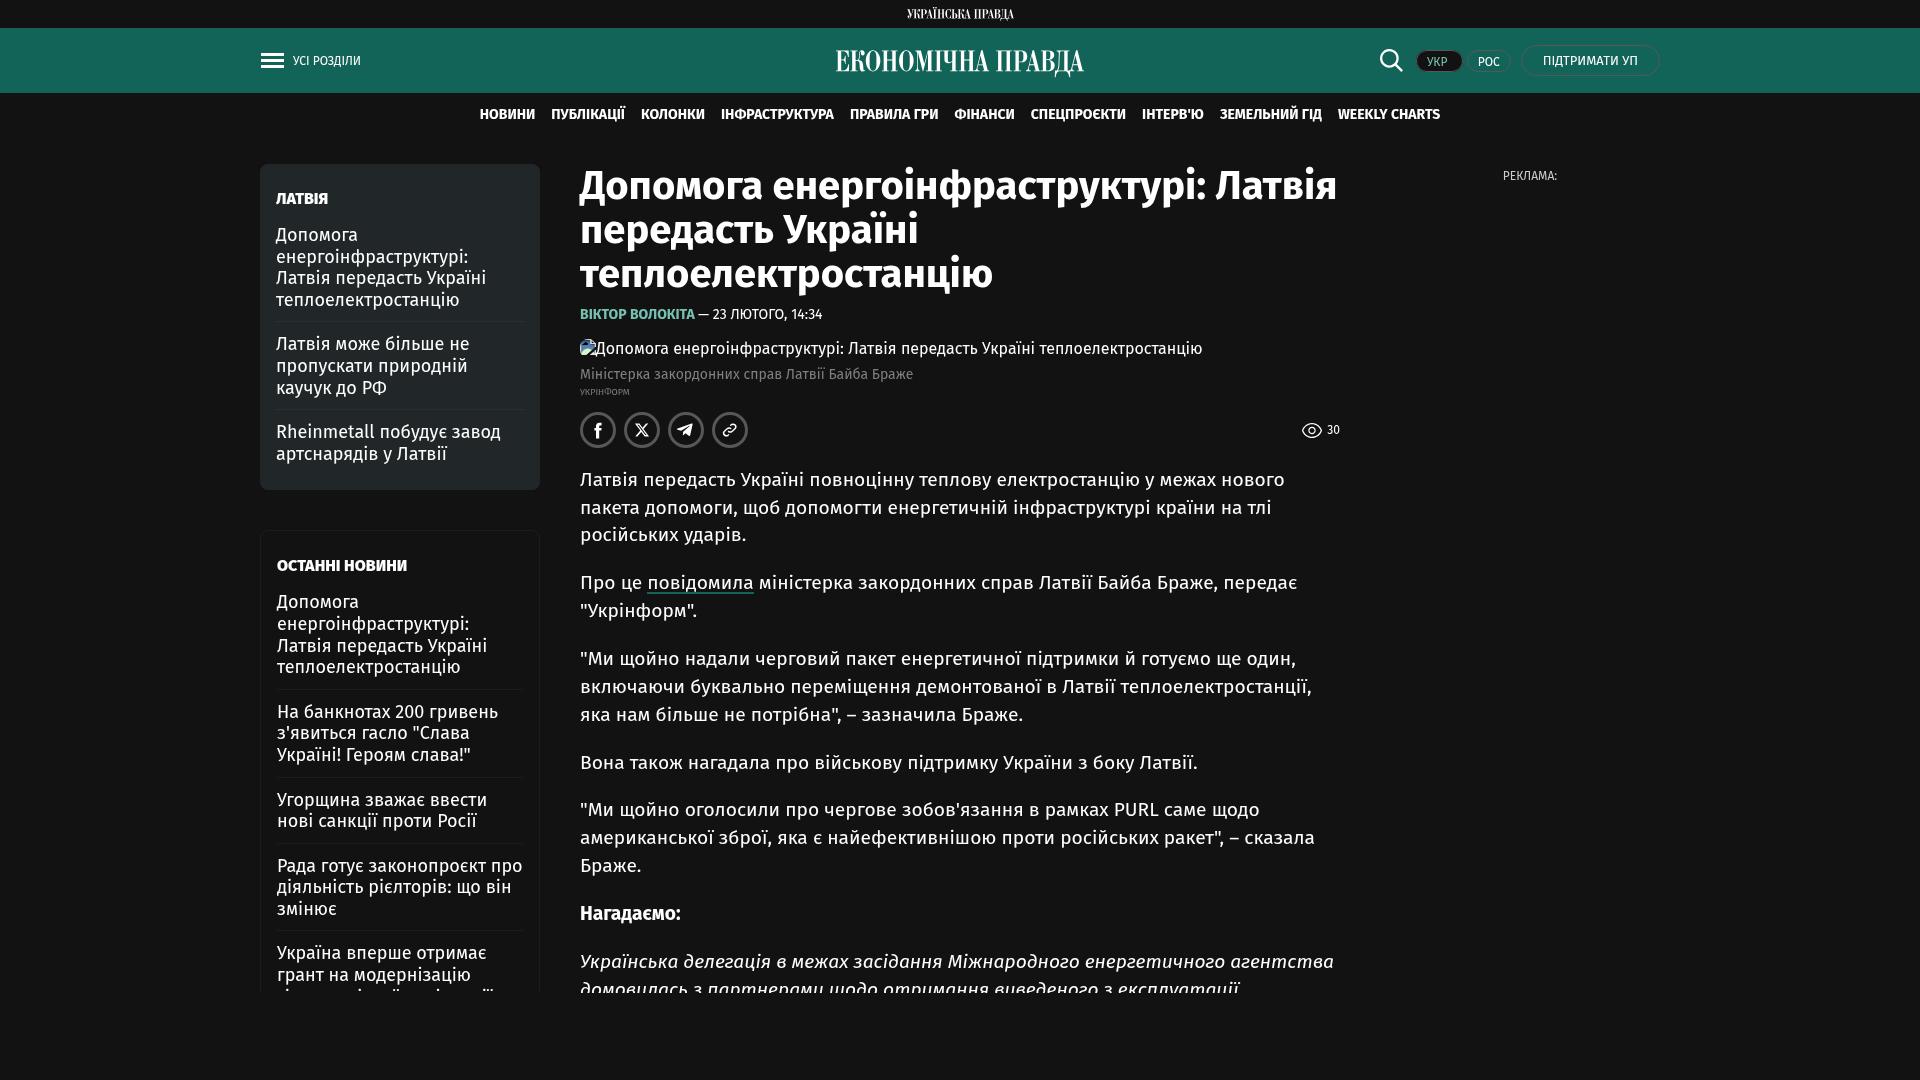The image size is (1920, 1080).
Task: Share article on Facebook
Action: click(x=598, y=430)
